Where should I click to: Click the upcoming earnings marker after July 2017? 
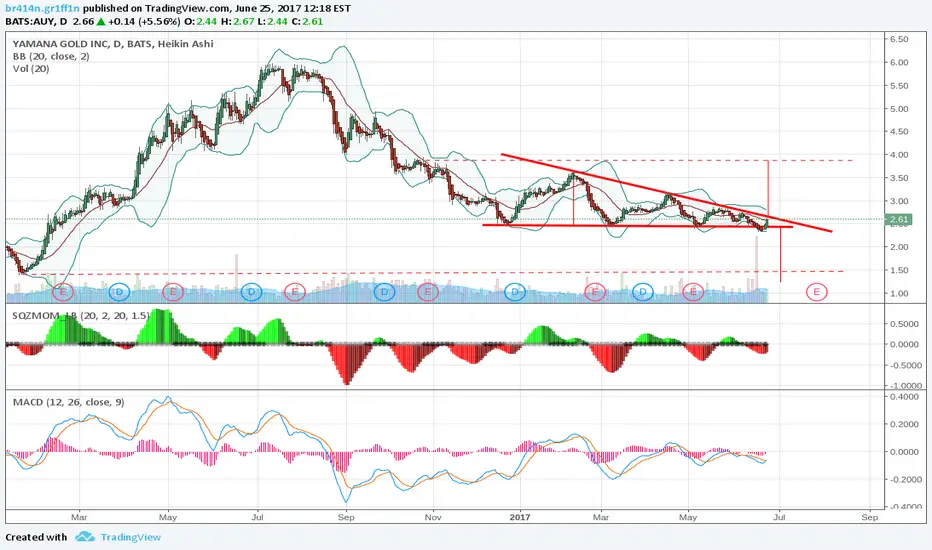817,292
